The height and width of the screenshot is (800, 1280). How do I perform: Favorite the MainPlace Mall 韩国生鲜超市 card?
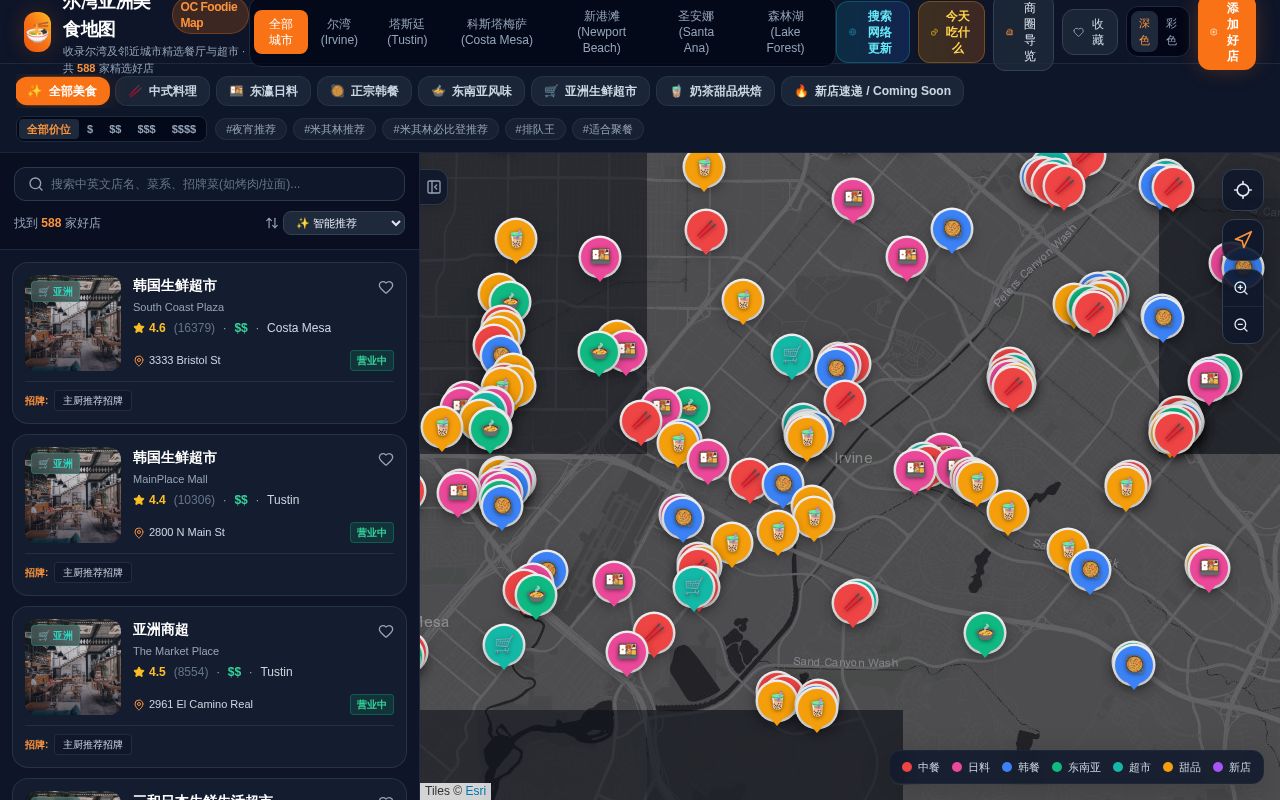[386, 459]
